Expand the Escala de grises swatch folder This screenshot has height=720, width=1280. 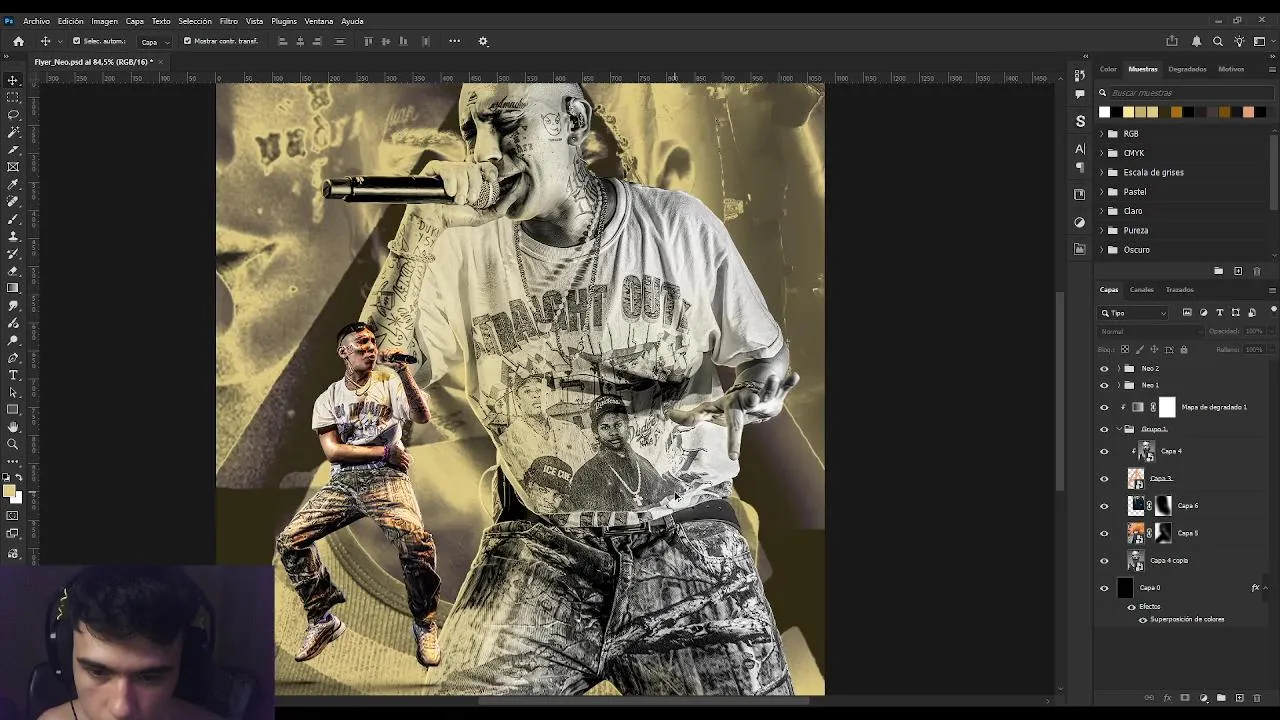(1102, 172)
